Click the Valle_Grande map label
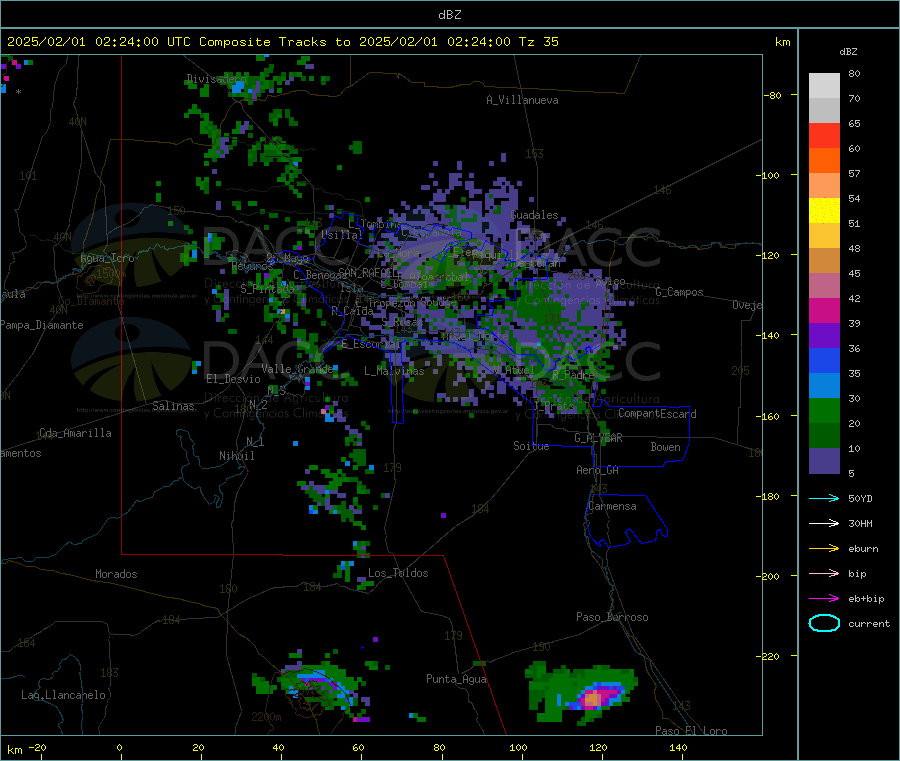 click(x=297, y=369)
